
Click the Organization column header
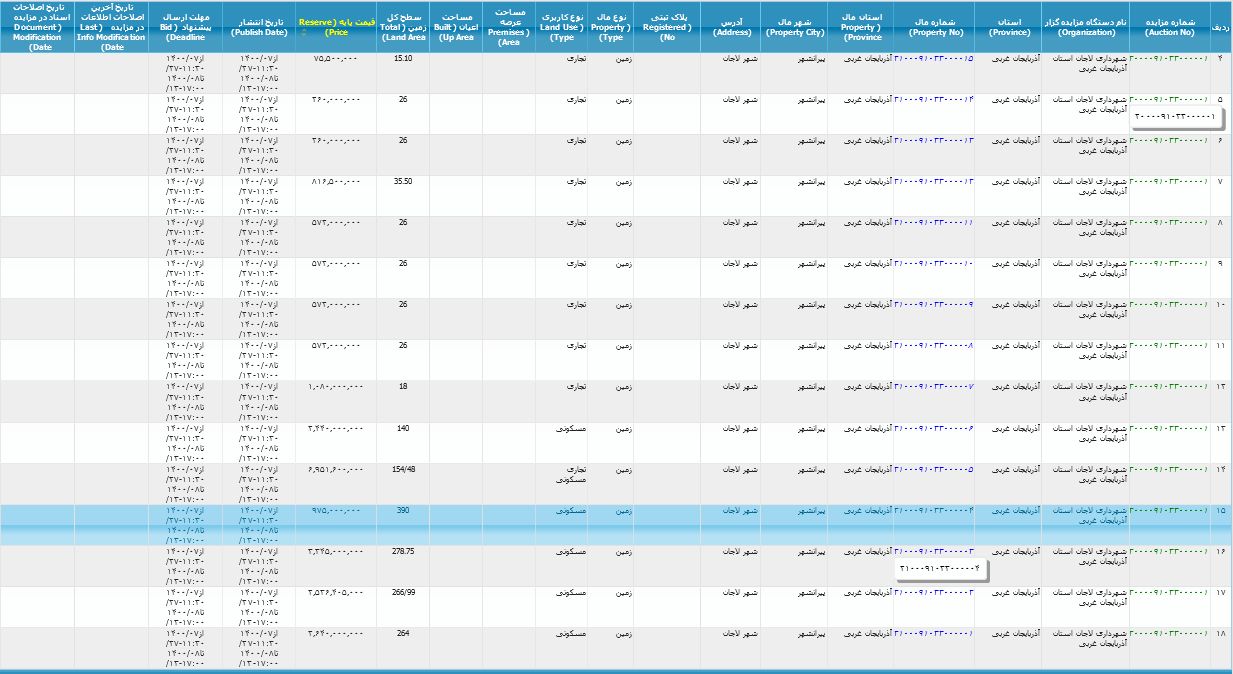click(x=1085, y=27)
